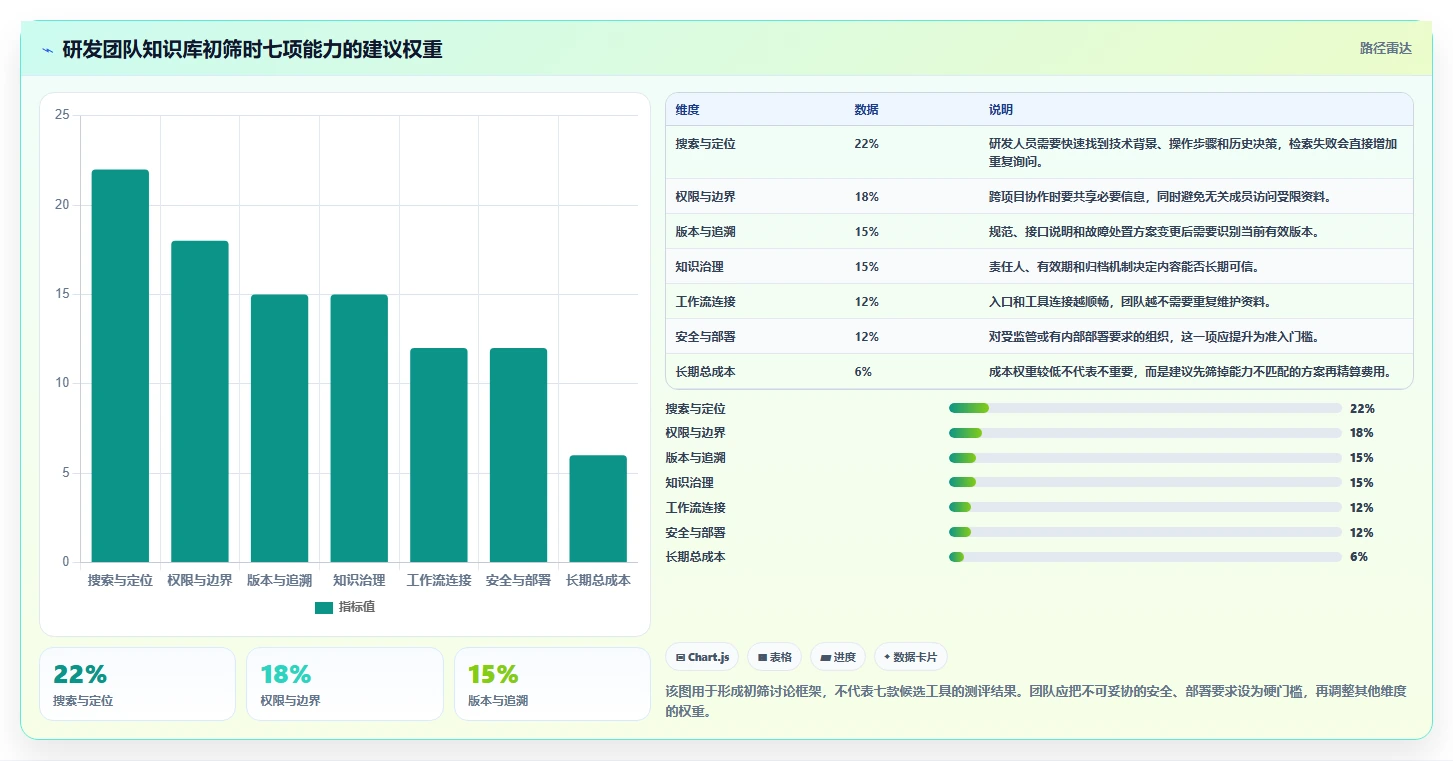Click the 表格 tag chip
The width and height of the screenshot is (1453, 761).
tap(775, 657)
